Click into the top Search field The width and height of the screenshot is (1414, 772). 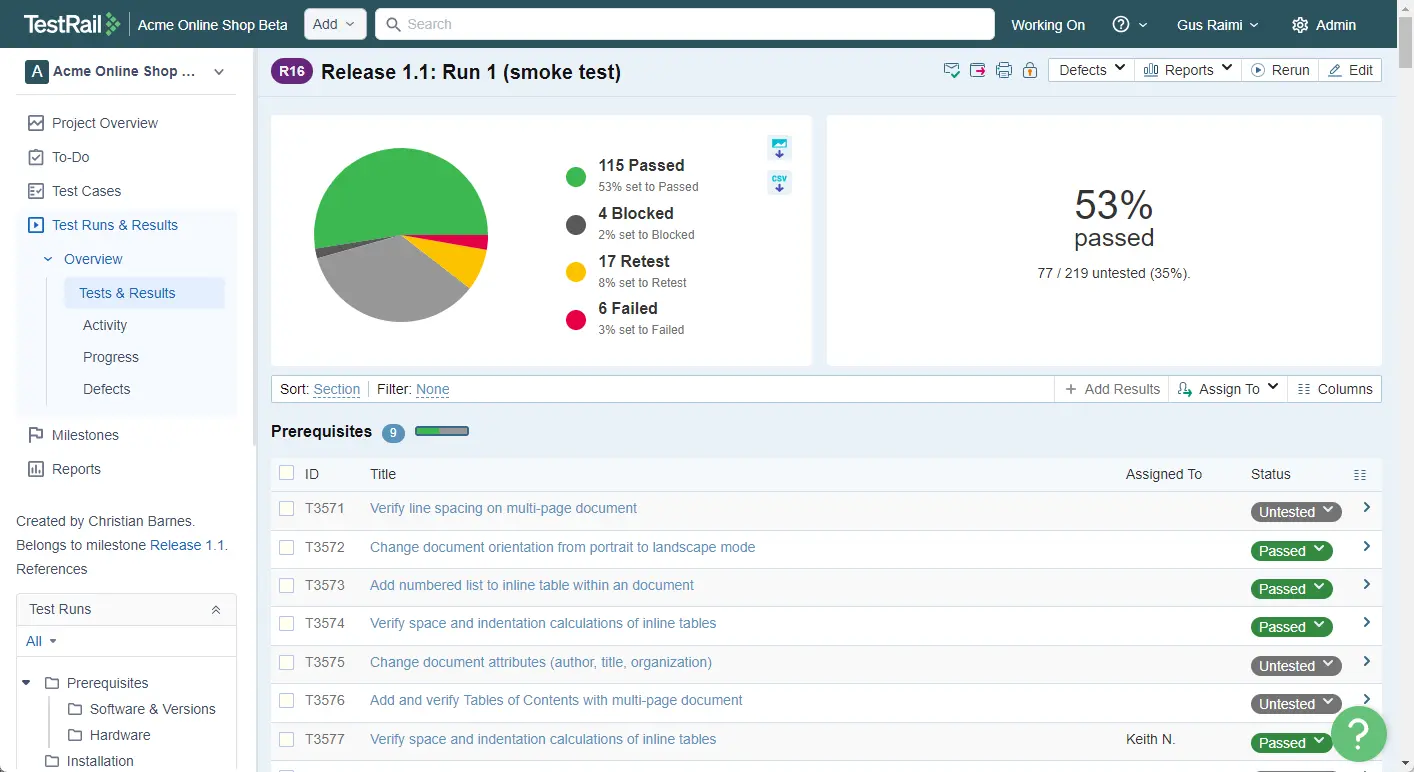685,24
